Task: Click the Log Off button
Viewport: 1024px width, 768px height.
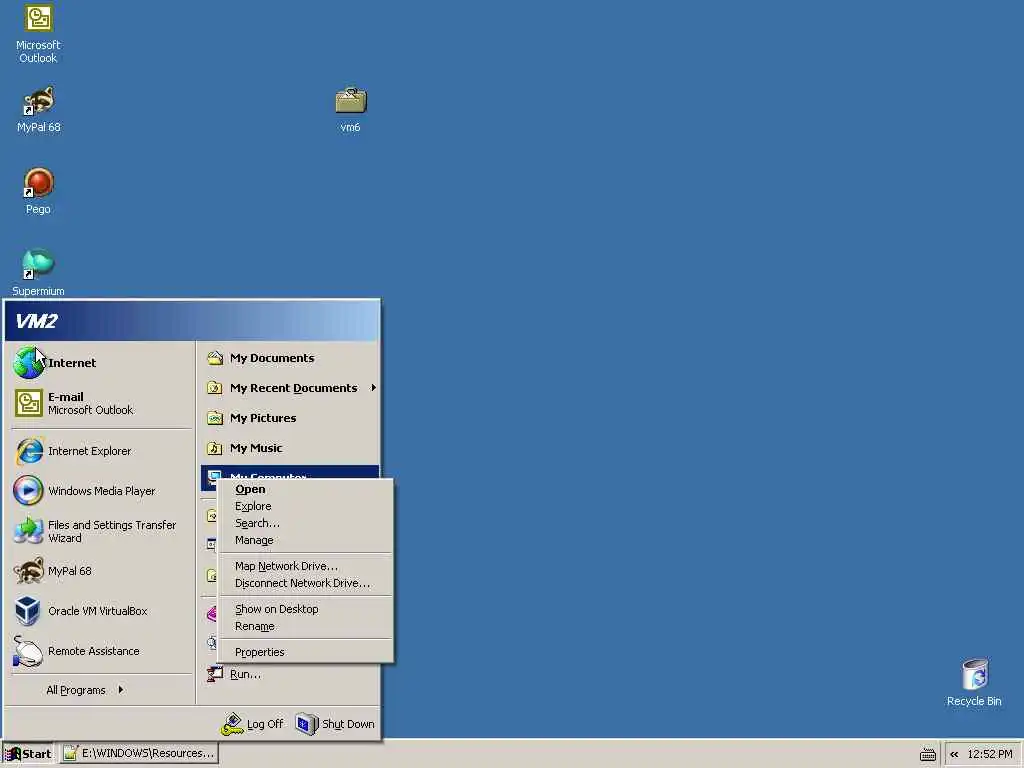Action: [253, 724]
